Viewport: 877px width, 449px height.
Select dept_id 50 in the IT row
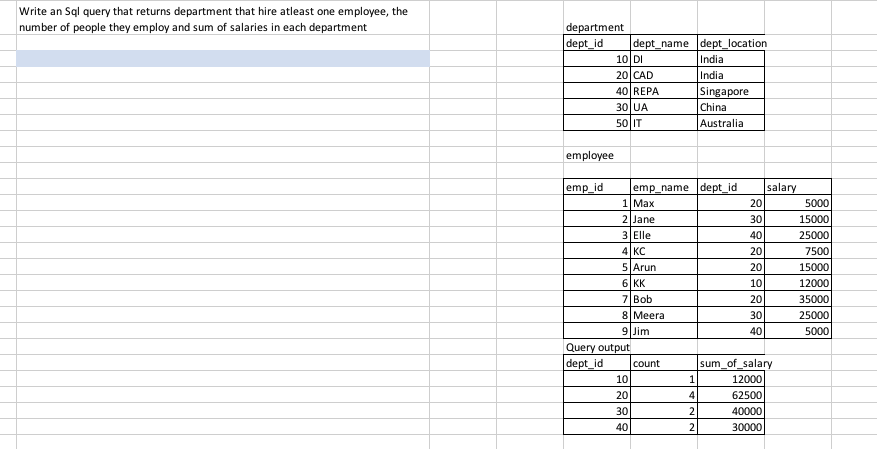point(597,123)
